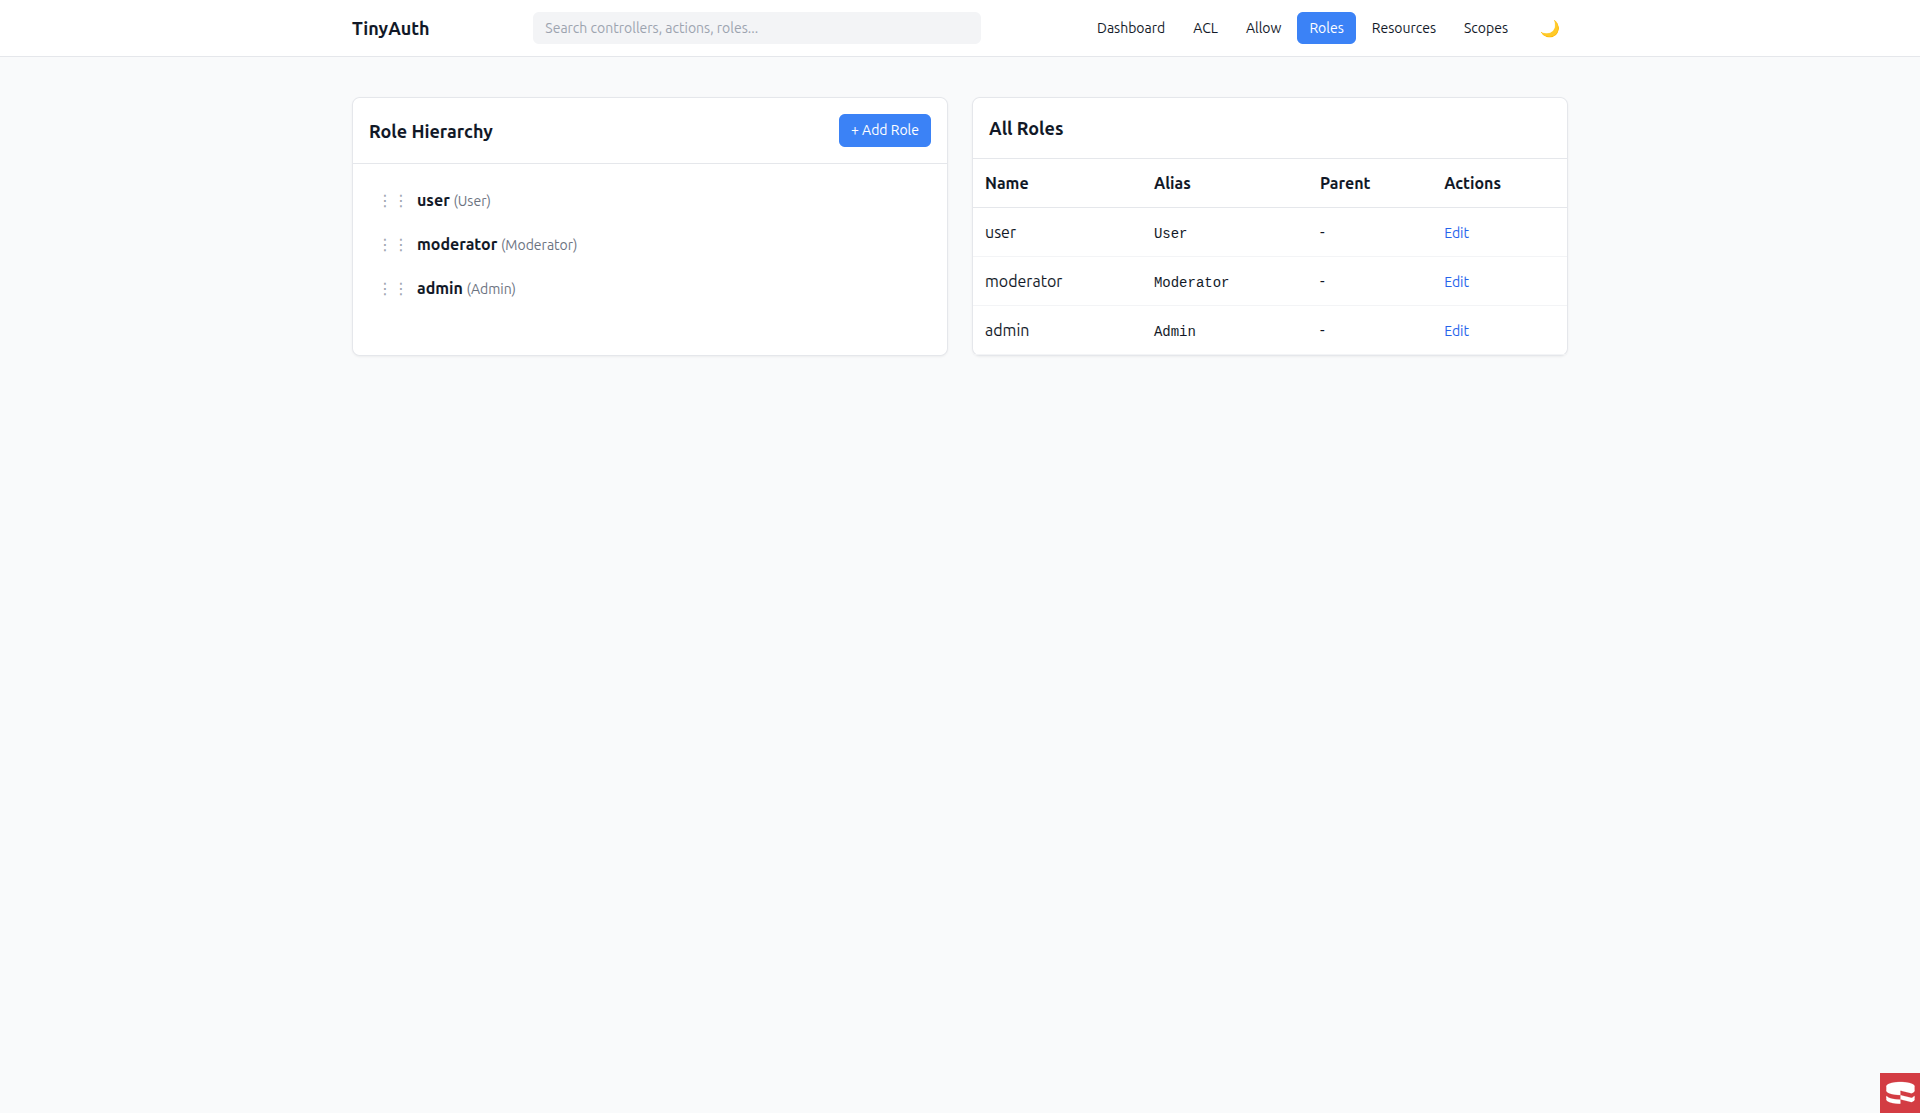Select admin in the Role Hierarchy tree
The height and width of the screenshot is (1113, 1920).
[440, 289]
